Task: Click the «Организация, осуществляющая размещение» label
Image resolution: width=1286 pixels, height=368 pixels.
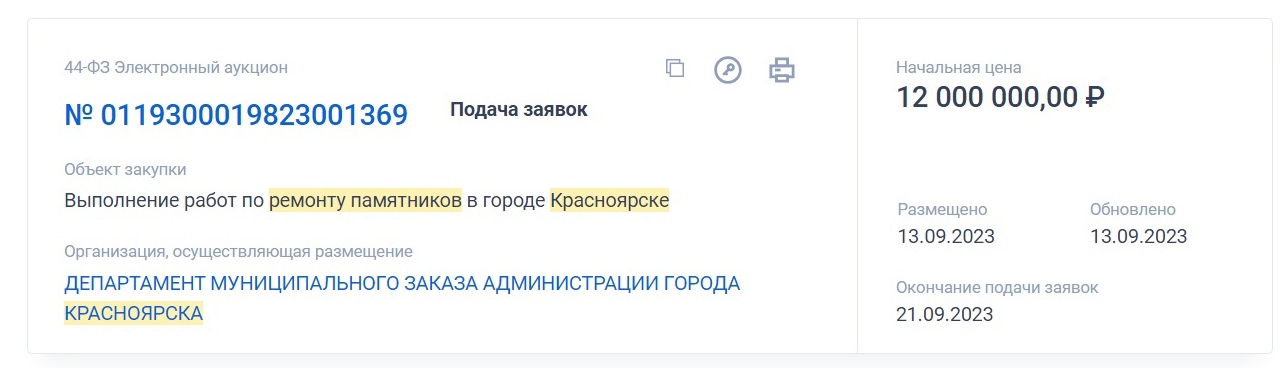Action: click(x=238, y=252)
